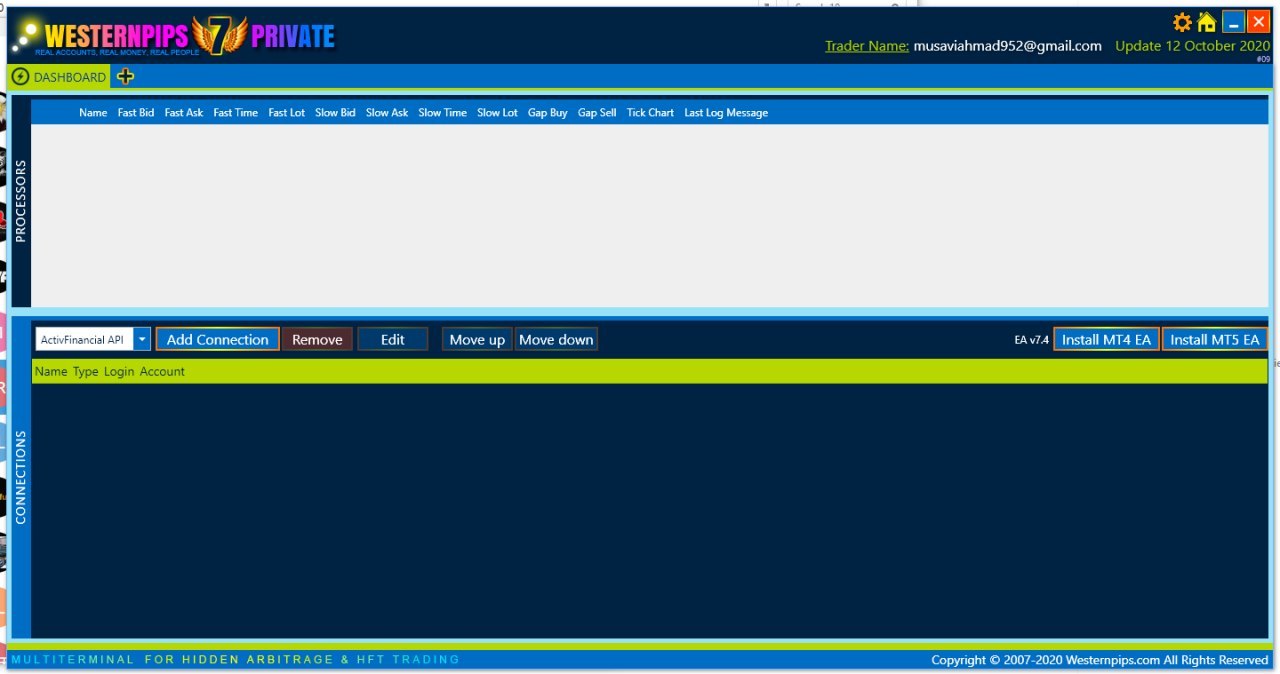Click the Install MT4 EA button

pyautogui.click(x=1106, y=340)
